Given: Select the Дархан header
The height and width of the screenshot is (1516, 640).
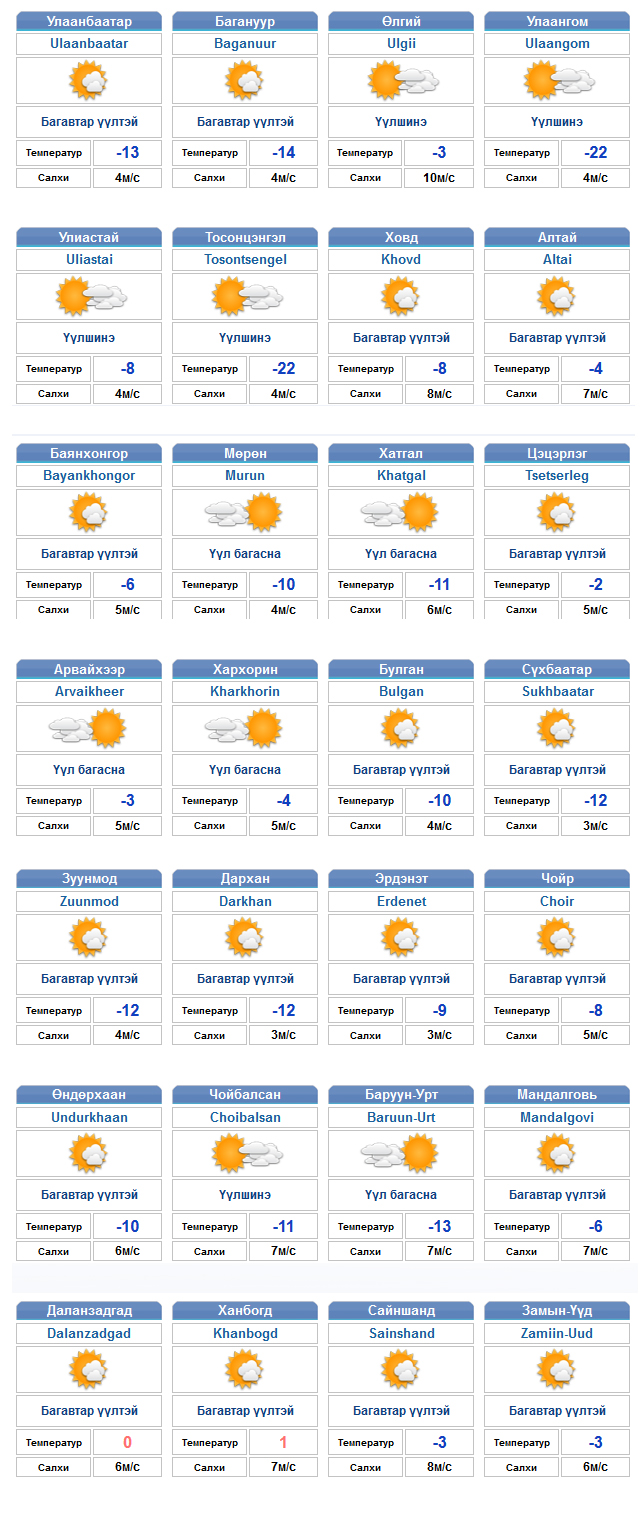Looking at the screenshot, I should (x=245, y=879).
